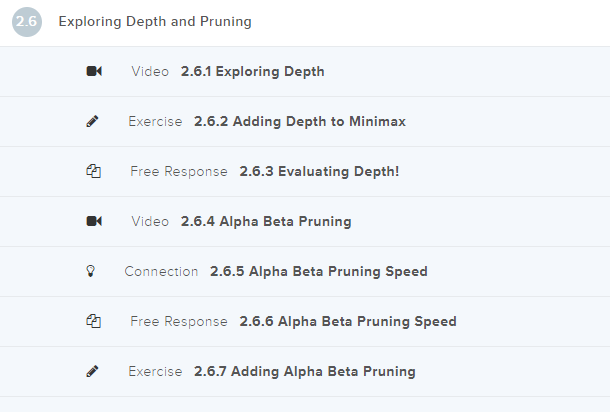Screen dimensions: 610x412
Task: Open the 2.6.1 Exploring Depth video
Action: point(252,72)
